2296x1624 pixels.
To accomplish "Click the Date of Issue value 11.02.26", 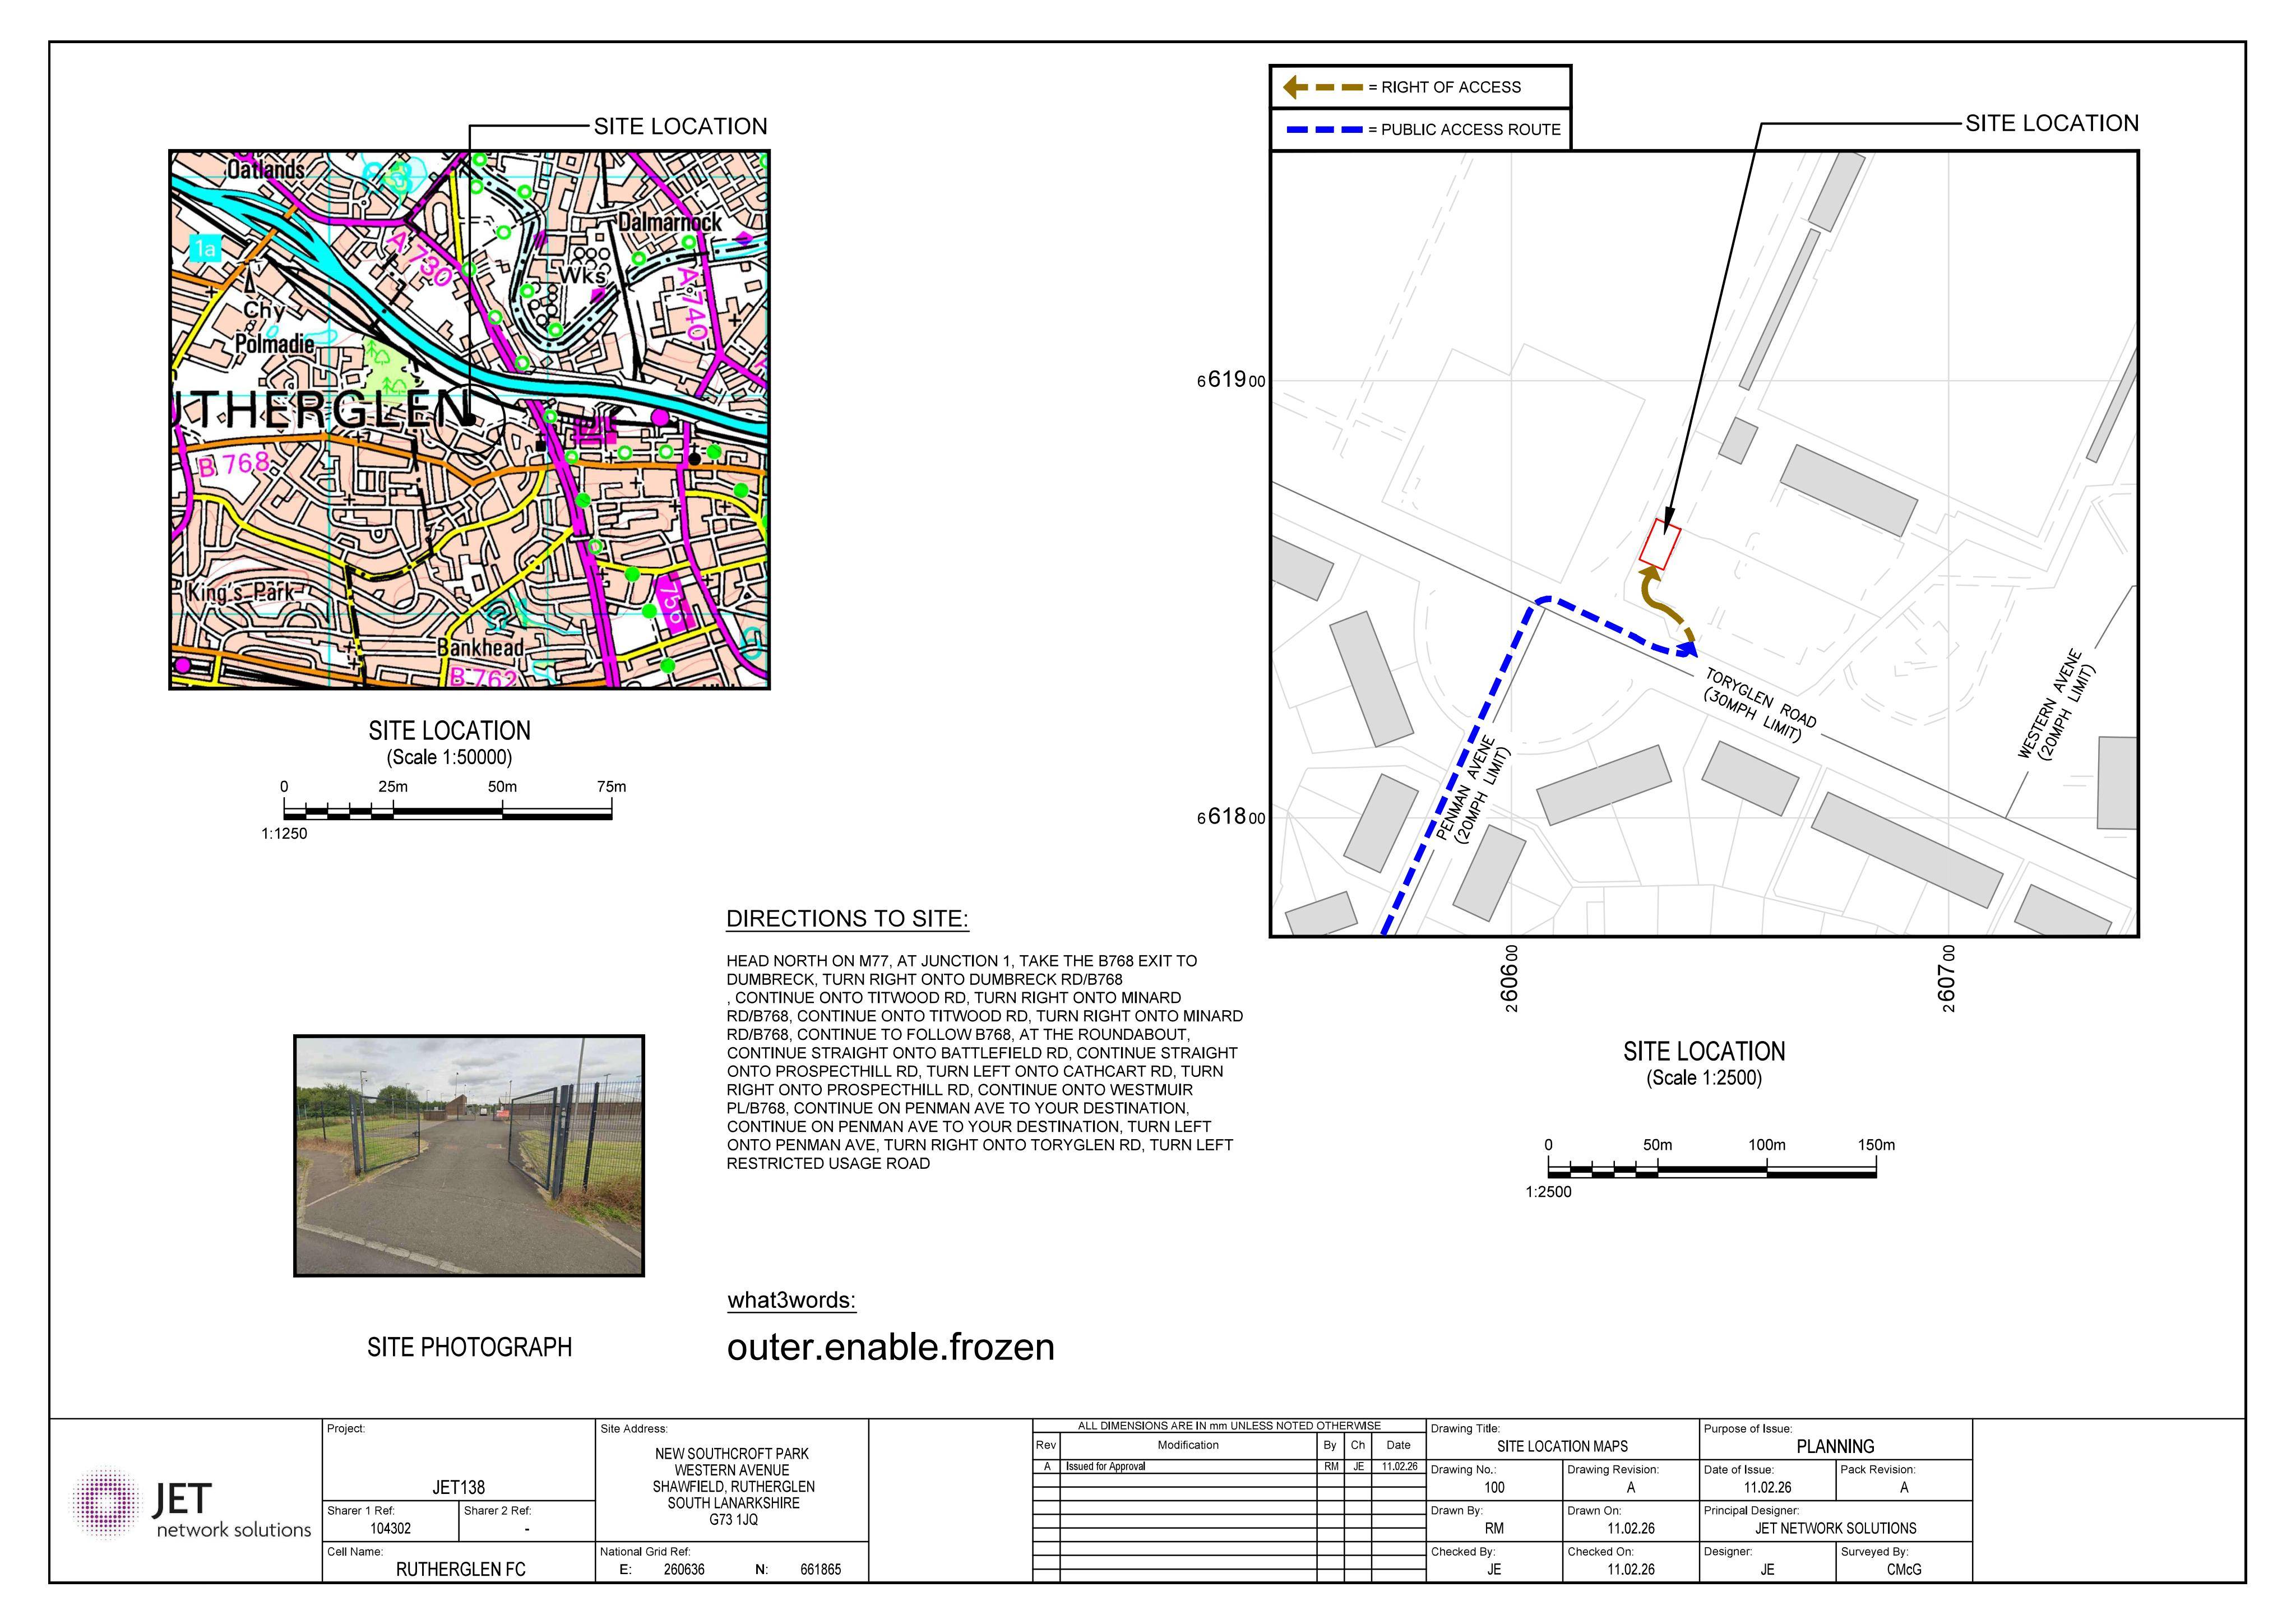I will tap(1767, 1488).
